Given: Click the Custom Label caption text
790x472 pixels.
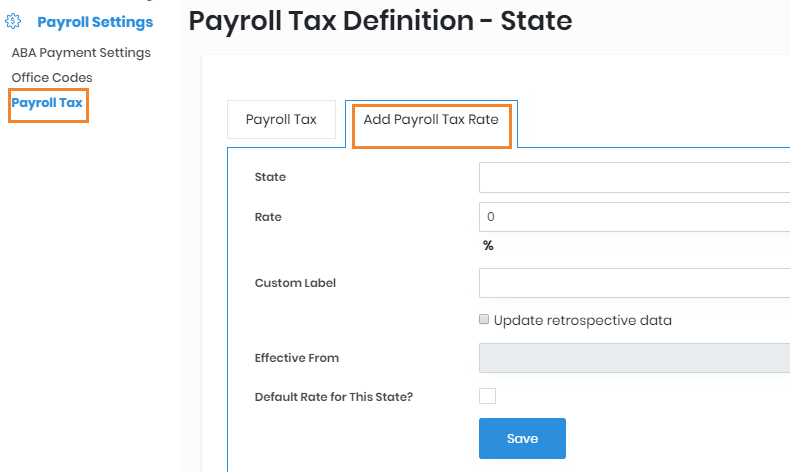Looking at the screenshot, I should (295, 283).
